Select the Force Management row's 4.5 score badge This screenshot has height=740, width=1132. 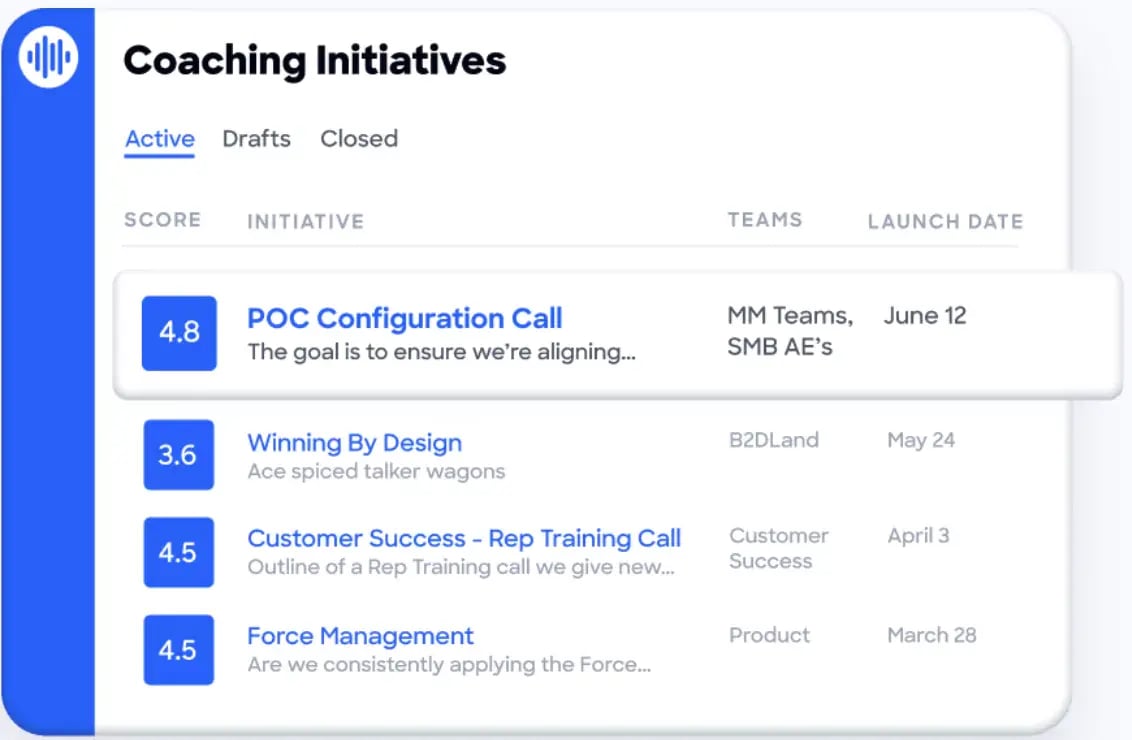178,650
